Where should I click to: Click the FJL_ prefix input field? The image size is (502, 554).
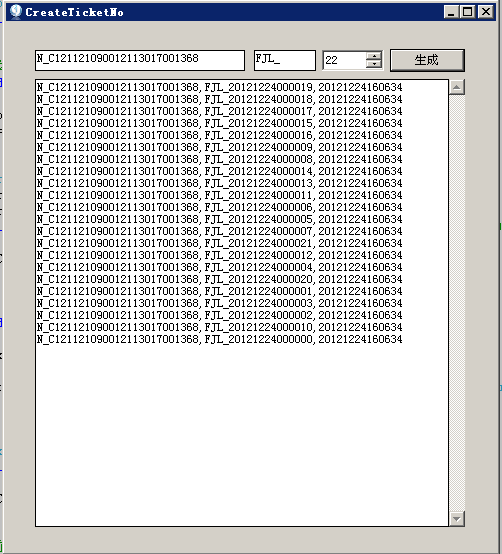(x=285, y=60)
